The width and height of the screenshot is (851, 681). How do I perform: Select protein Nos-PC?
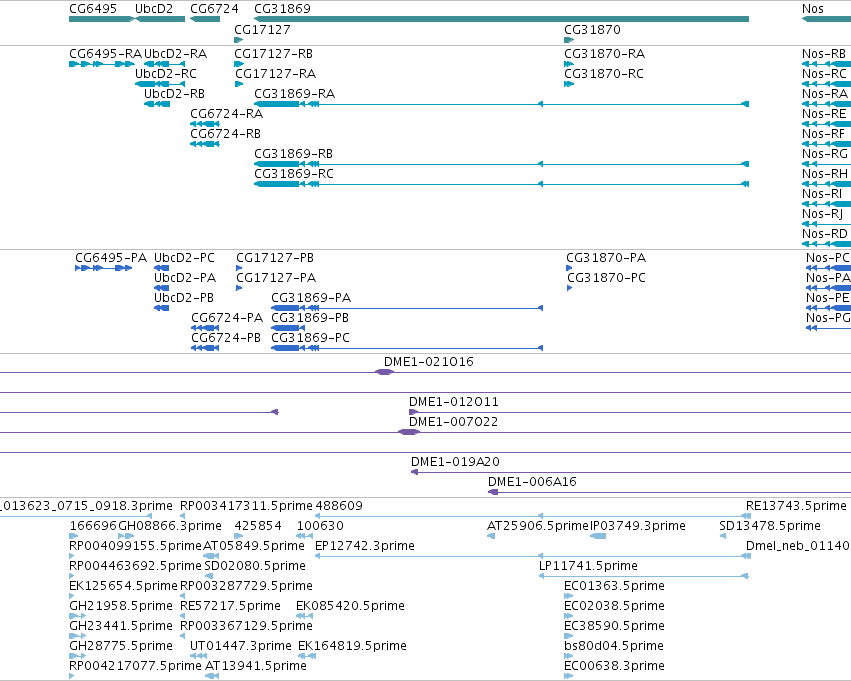(x=828, y=258)
